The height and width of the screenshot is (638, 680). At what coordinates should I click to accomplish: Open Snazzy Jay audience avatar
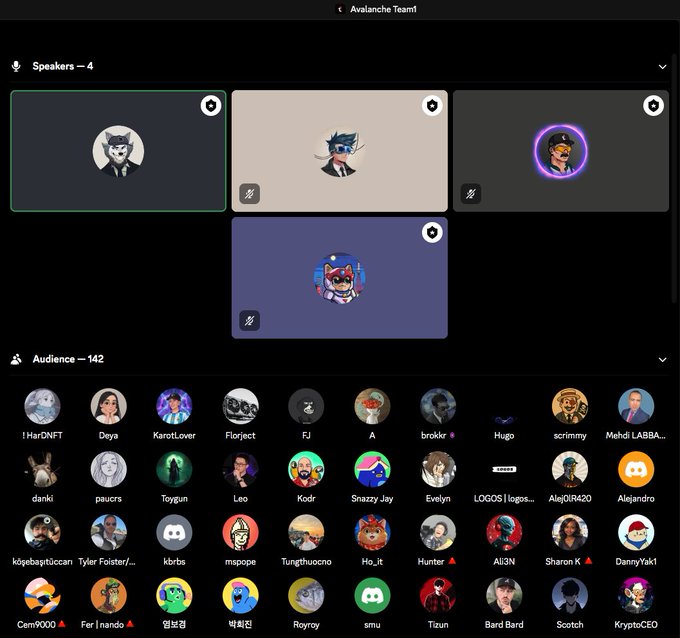coord(372,469)
